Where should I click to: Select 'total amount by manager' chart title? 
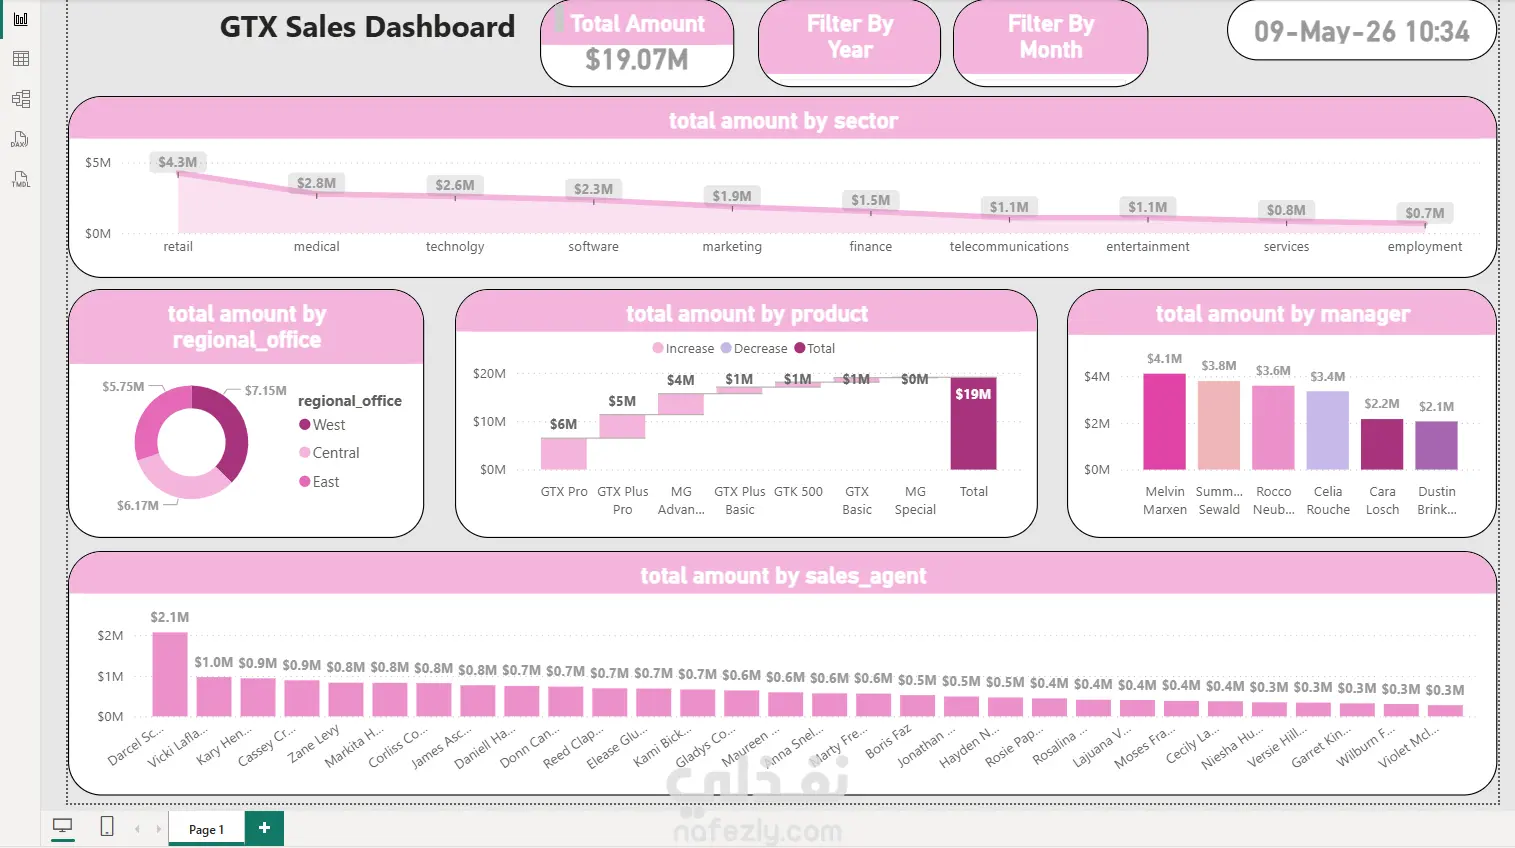click(x=1282, y=314)
